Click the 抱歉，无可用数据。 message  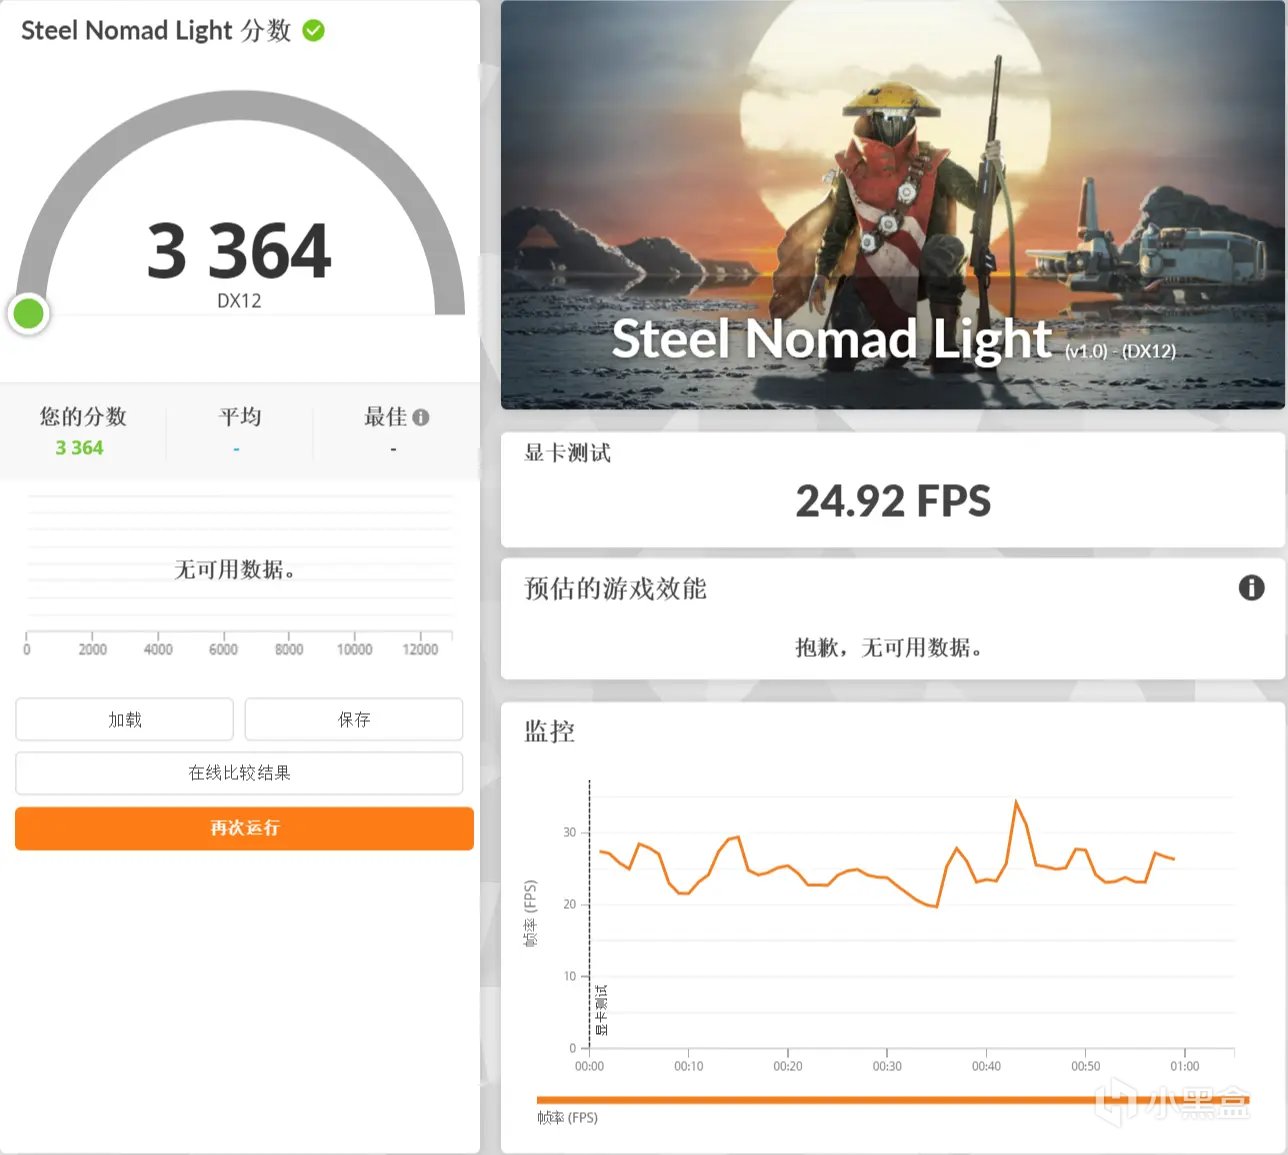point(889,648)
